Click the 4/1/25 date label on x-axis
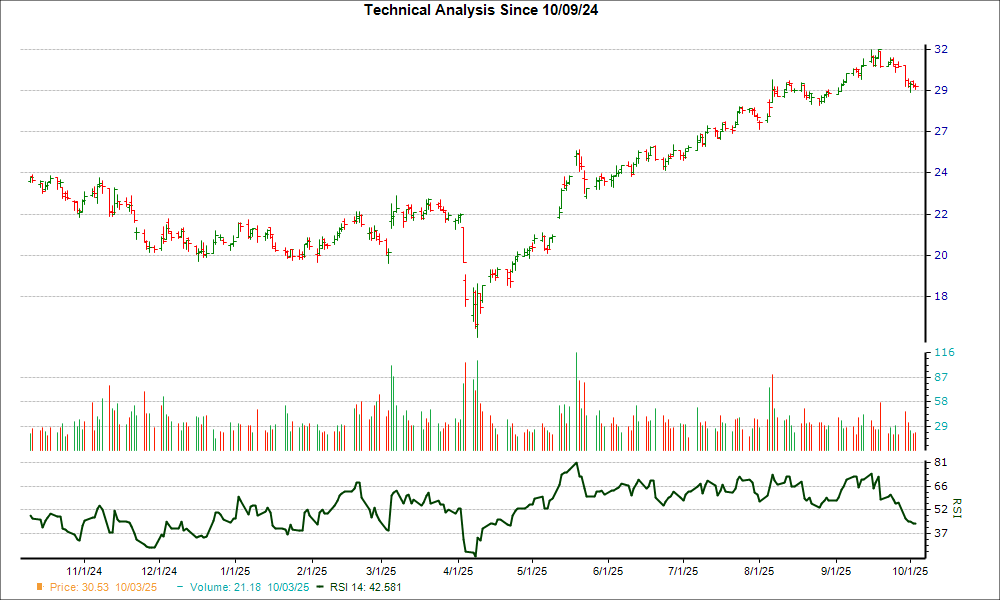The width and height of the screenshot is (1000, 600). 458,571
